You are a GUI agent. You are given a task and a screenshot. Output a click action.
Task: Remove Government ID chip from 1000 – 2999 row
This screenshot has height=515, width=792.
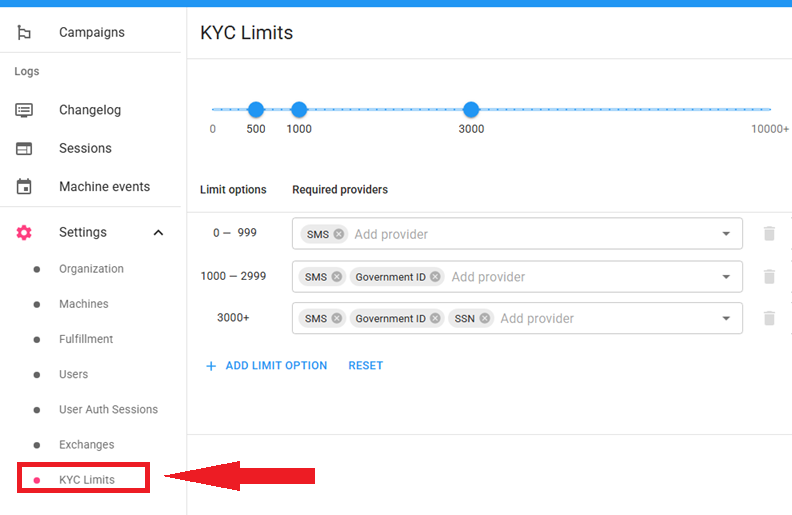pos(435,277)
